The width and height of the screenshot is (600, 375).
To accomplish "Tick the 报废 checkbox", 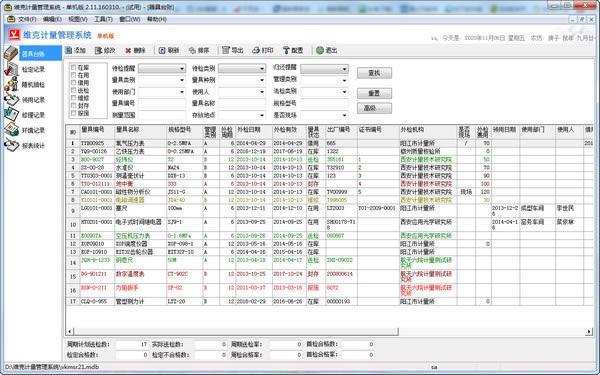I will 73,113.
